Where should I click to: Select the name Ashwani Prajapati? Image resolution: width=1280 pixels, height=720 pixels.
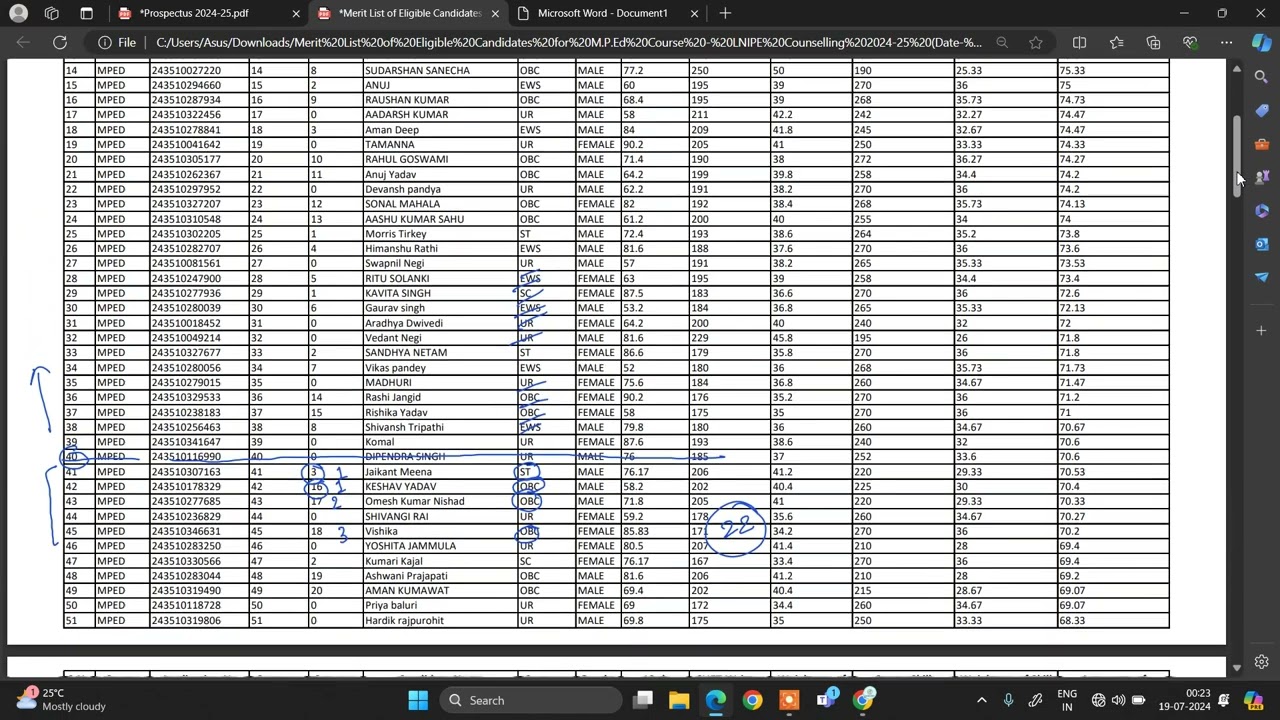pyautogui.click(x=405, y=576)
